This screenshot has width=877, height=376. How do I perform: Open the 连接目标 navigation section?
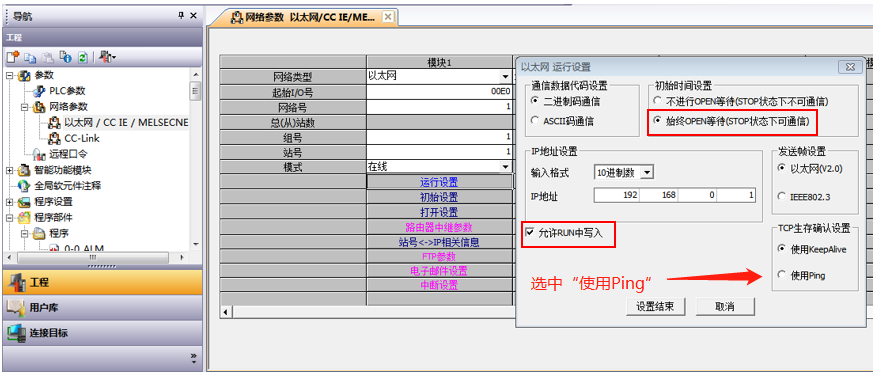(x=101, y=333)
